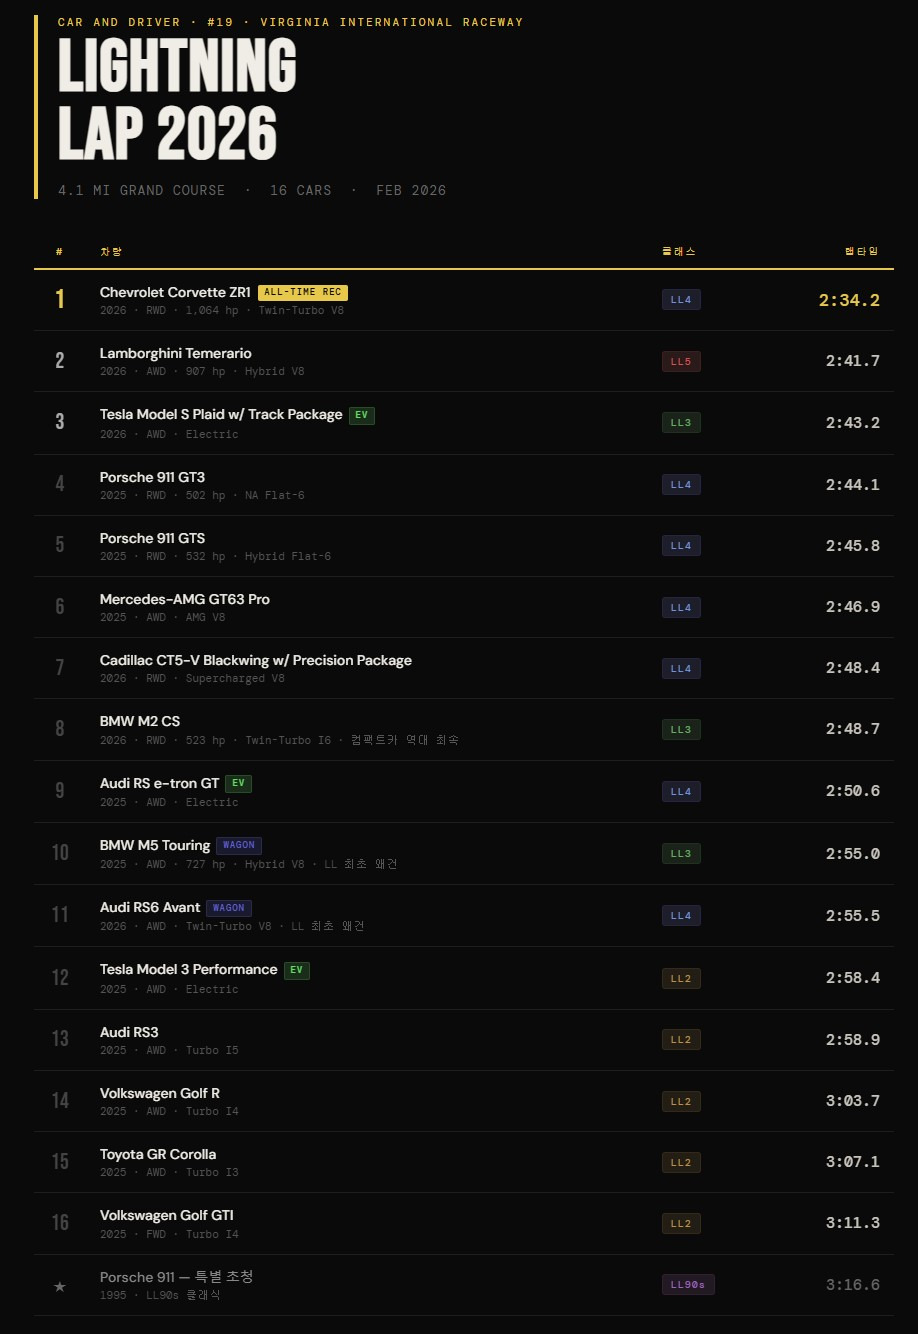Click the EV badge beside Tesla Model 3 Performance

297,970
